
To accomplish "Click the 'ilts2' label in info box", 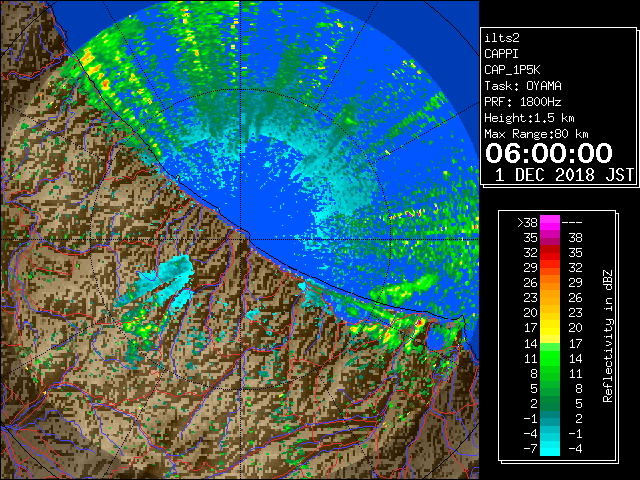I will point(502,38).
